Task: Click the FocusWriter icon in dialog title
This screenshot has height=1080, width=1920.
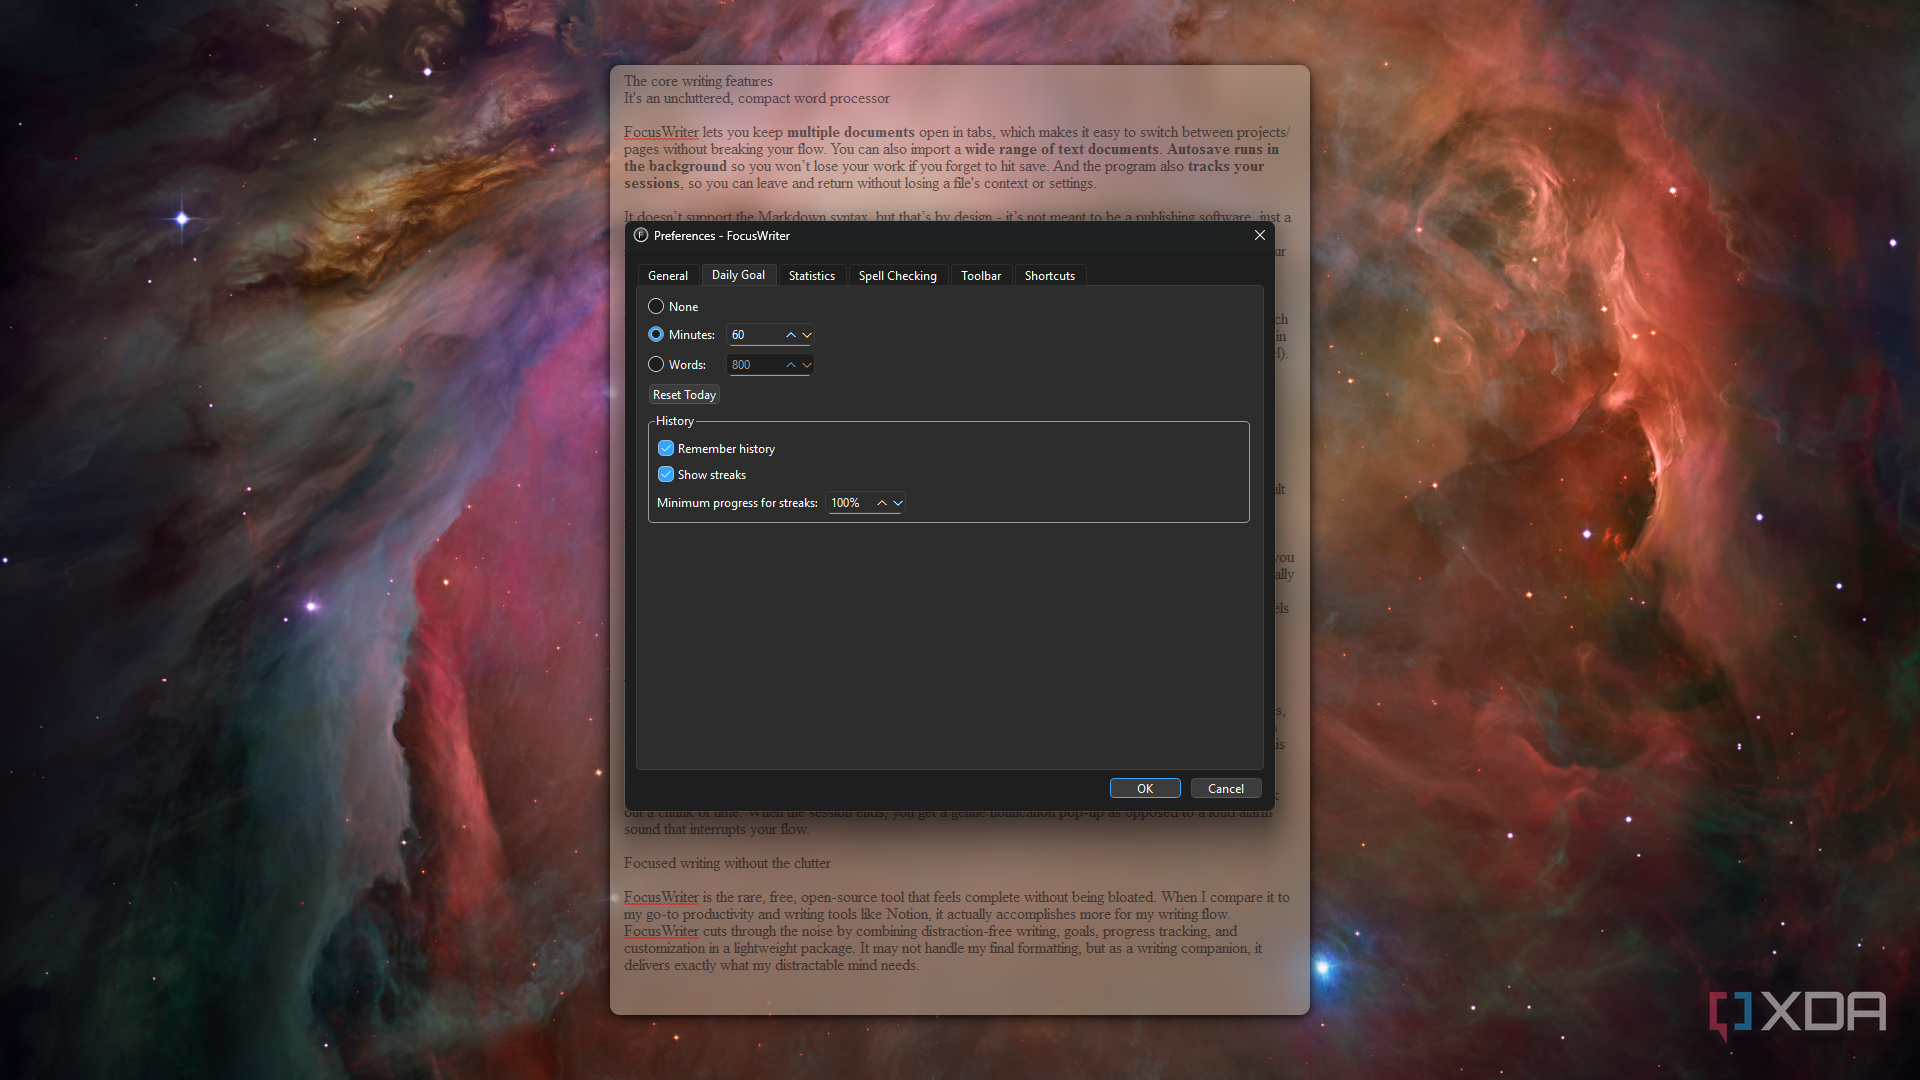Action: [641, 235]
